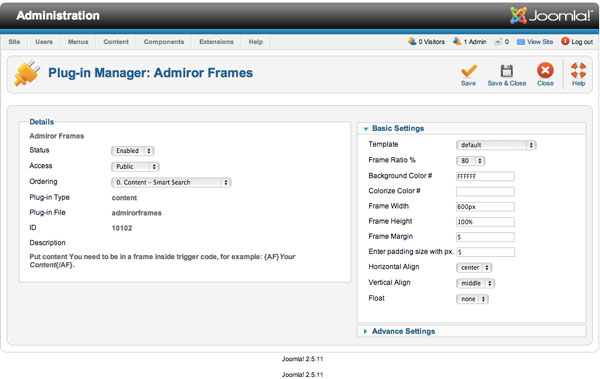Click the red Close icon

[x=545, y=70]
